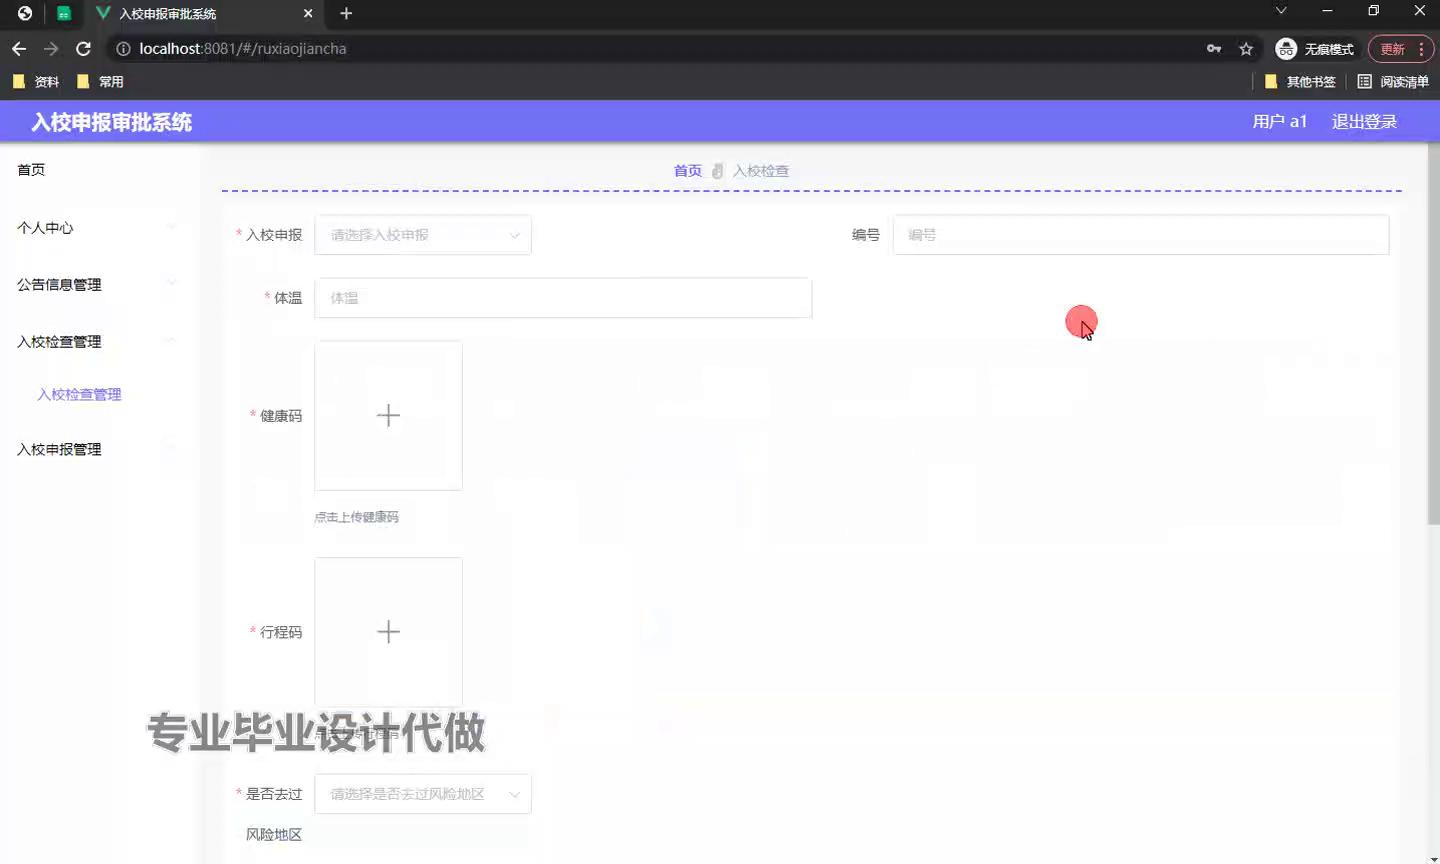Click the browser back arrow
This screenshot has height=864, width=1440.
click(19, 49)
